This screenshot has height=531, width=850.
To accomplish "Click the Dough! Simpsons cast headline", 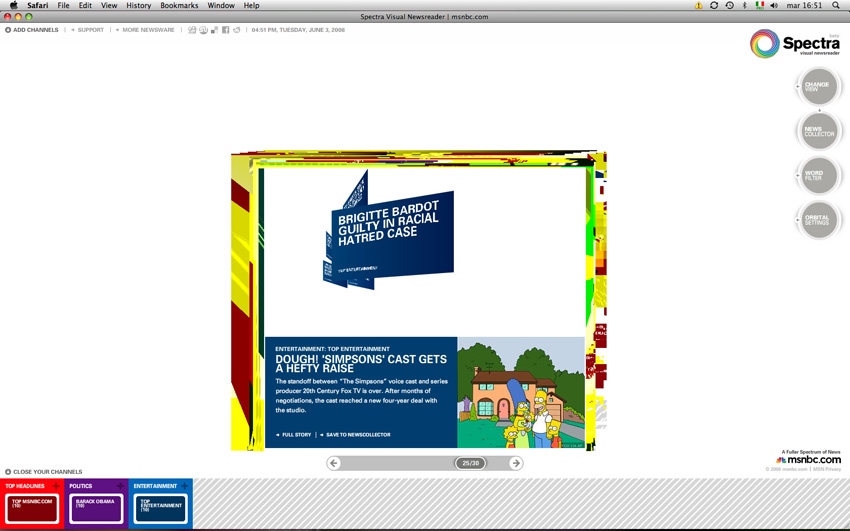I will tap(361, 364).
